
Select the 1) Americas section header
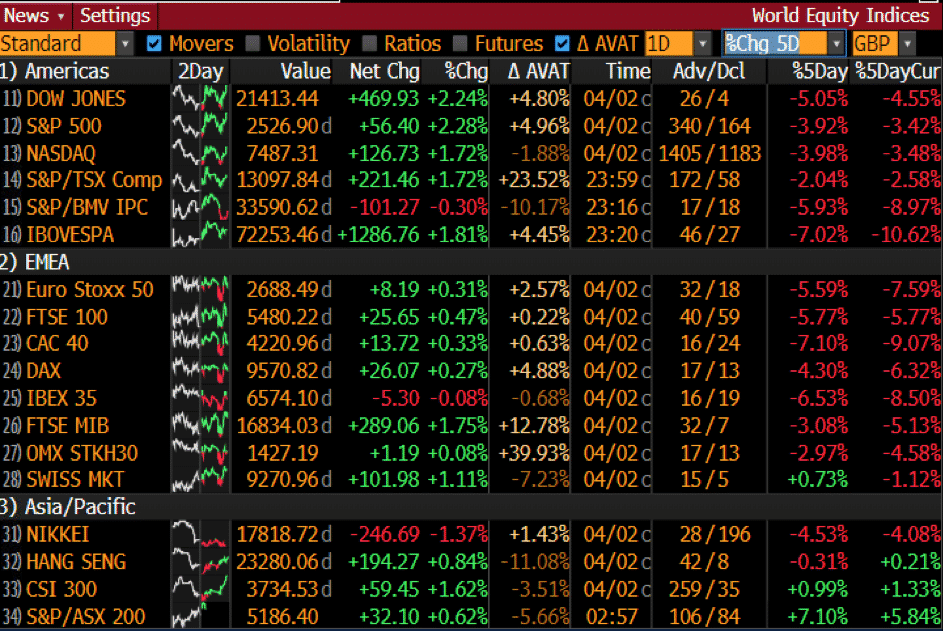pos(55,71)
